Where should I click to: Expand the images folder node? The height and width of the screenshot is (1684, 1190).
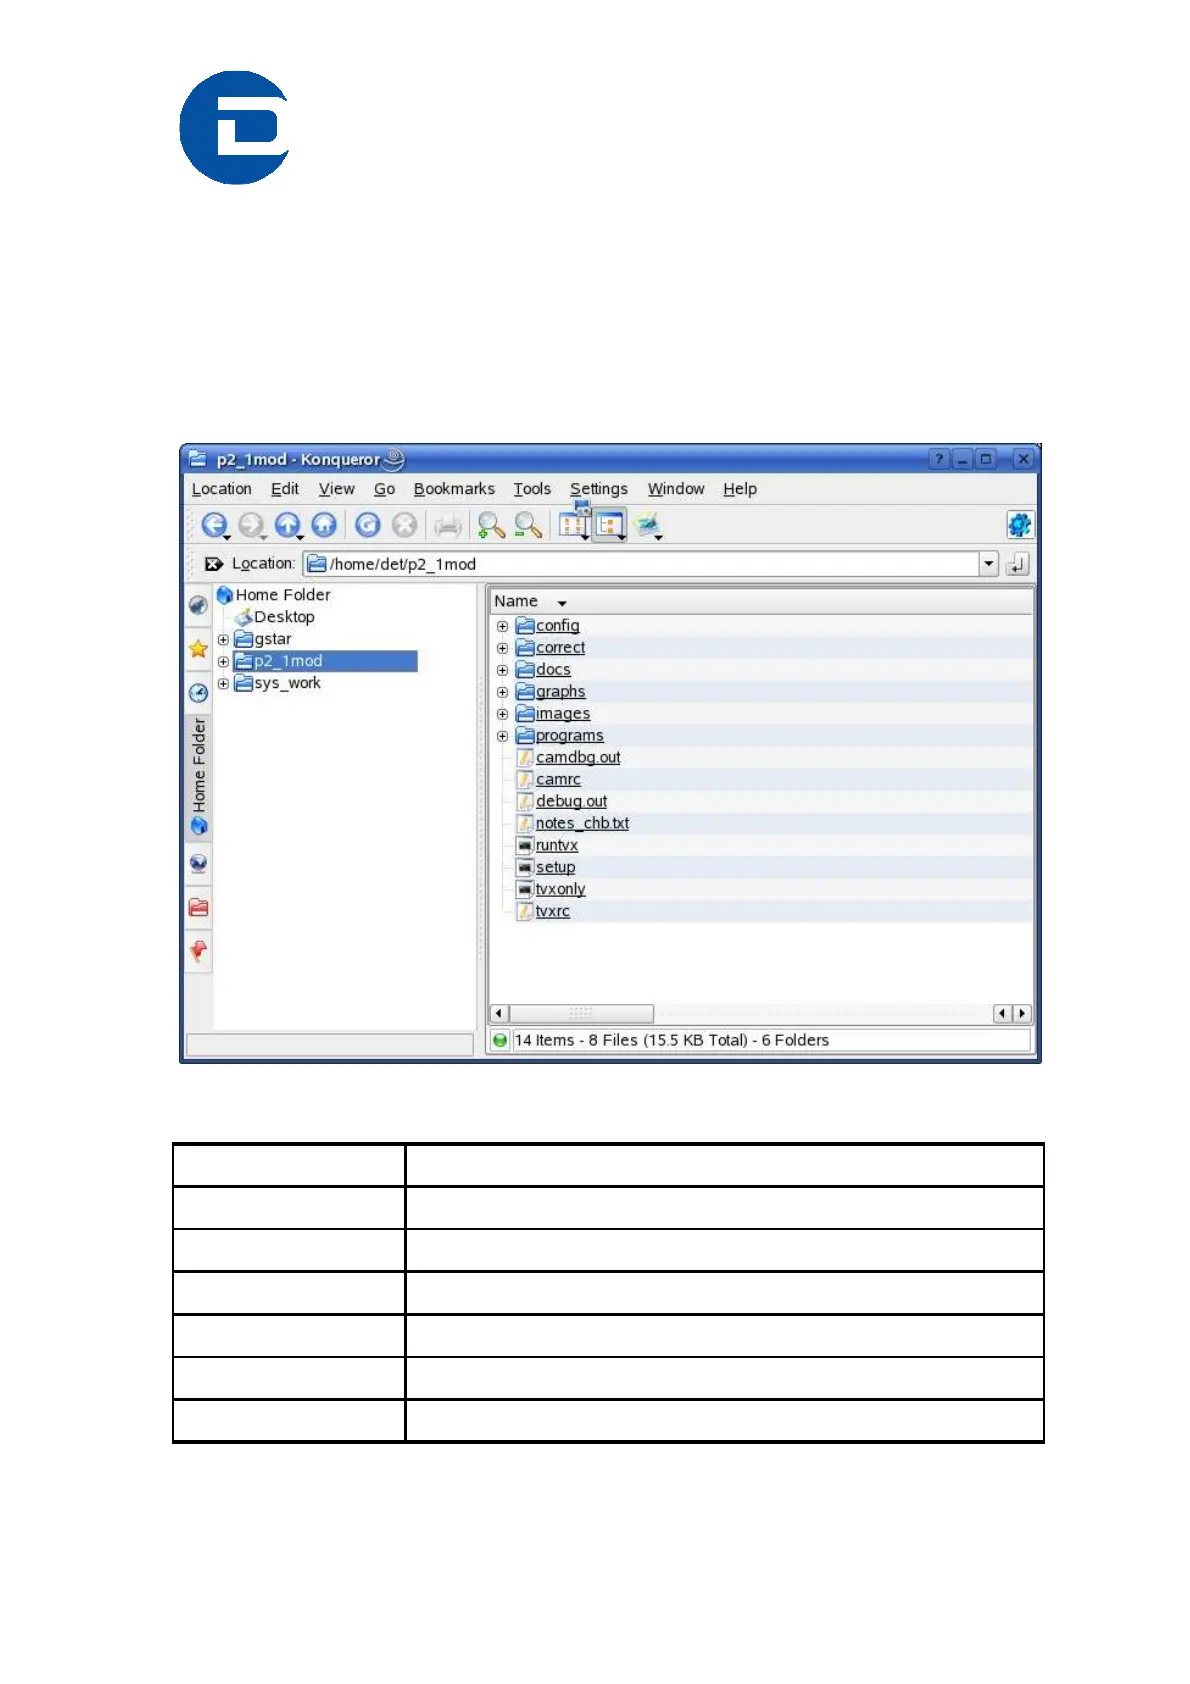(x=503, y=714)
